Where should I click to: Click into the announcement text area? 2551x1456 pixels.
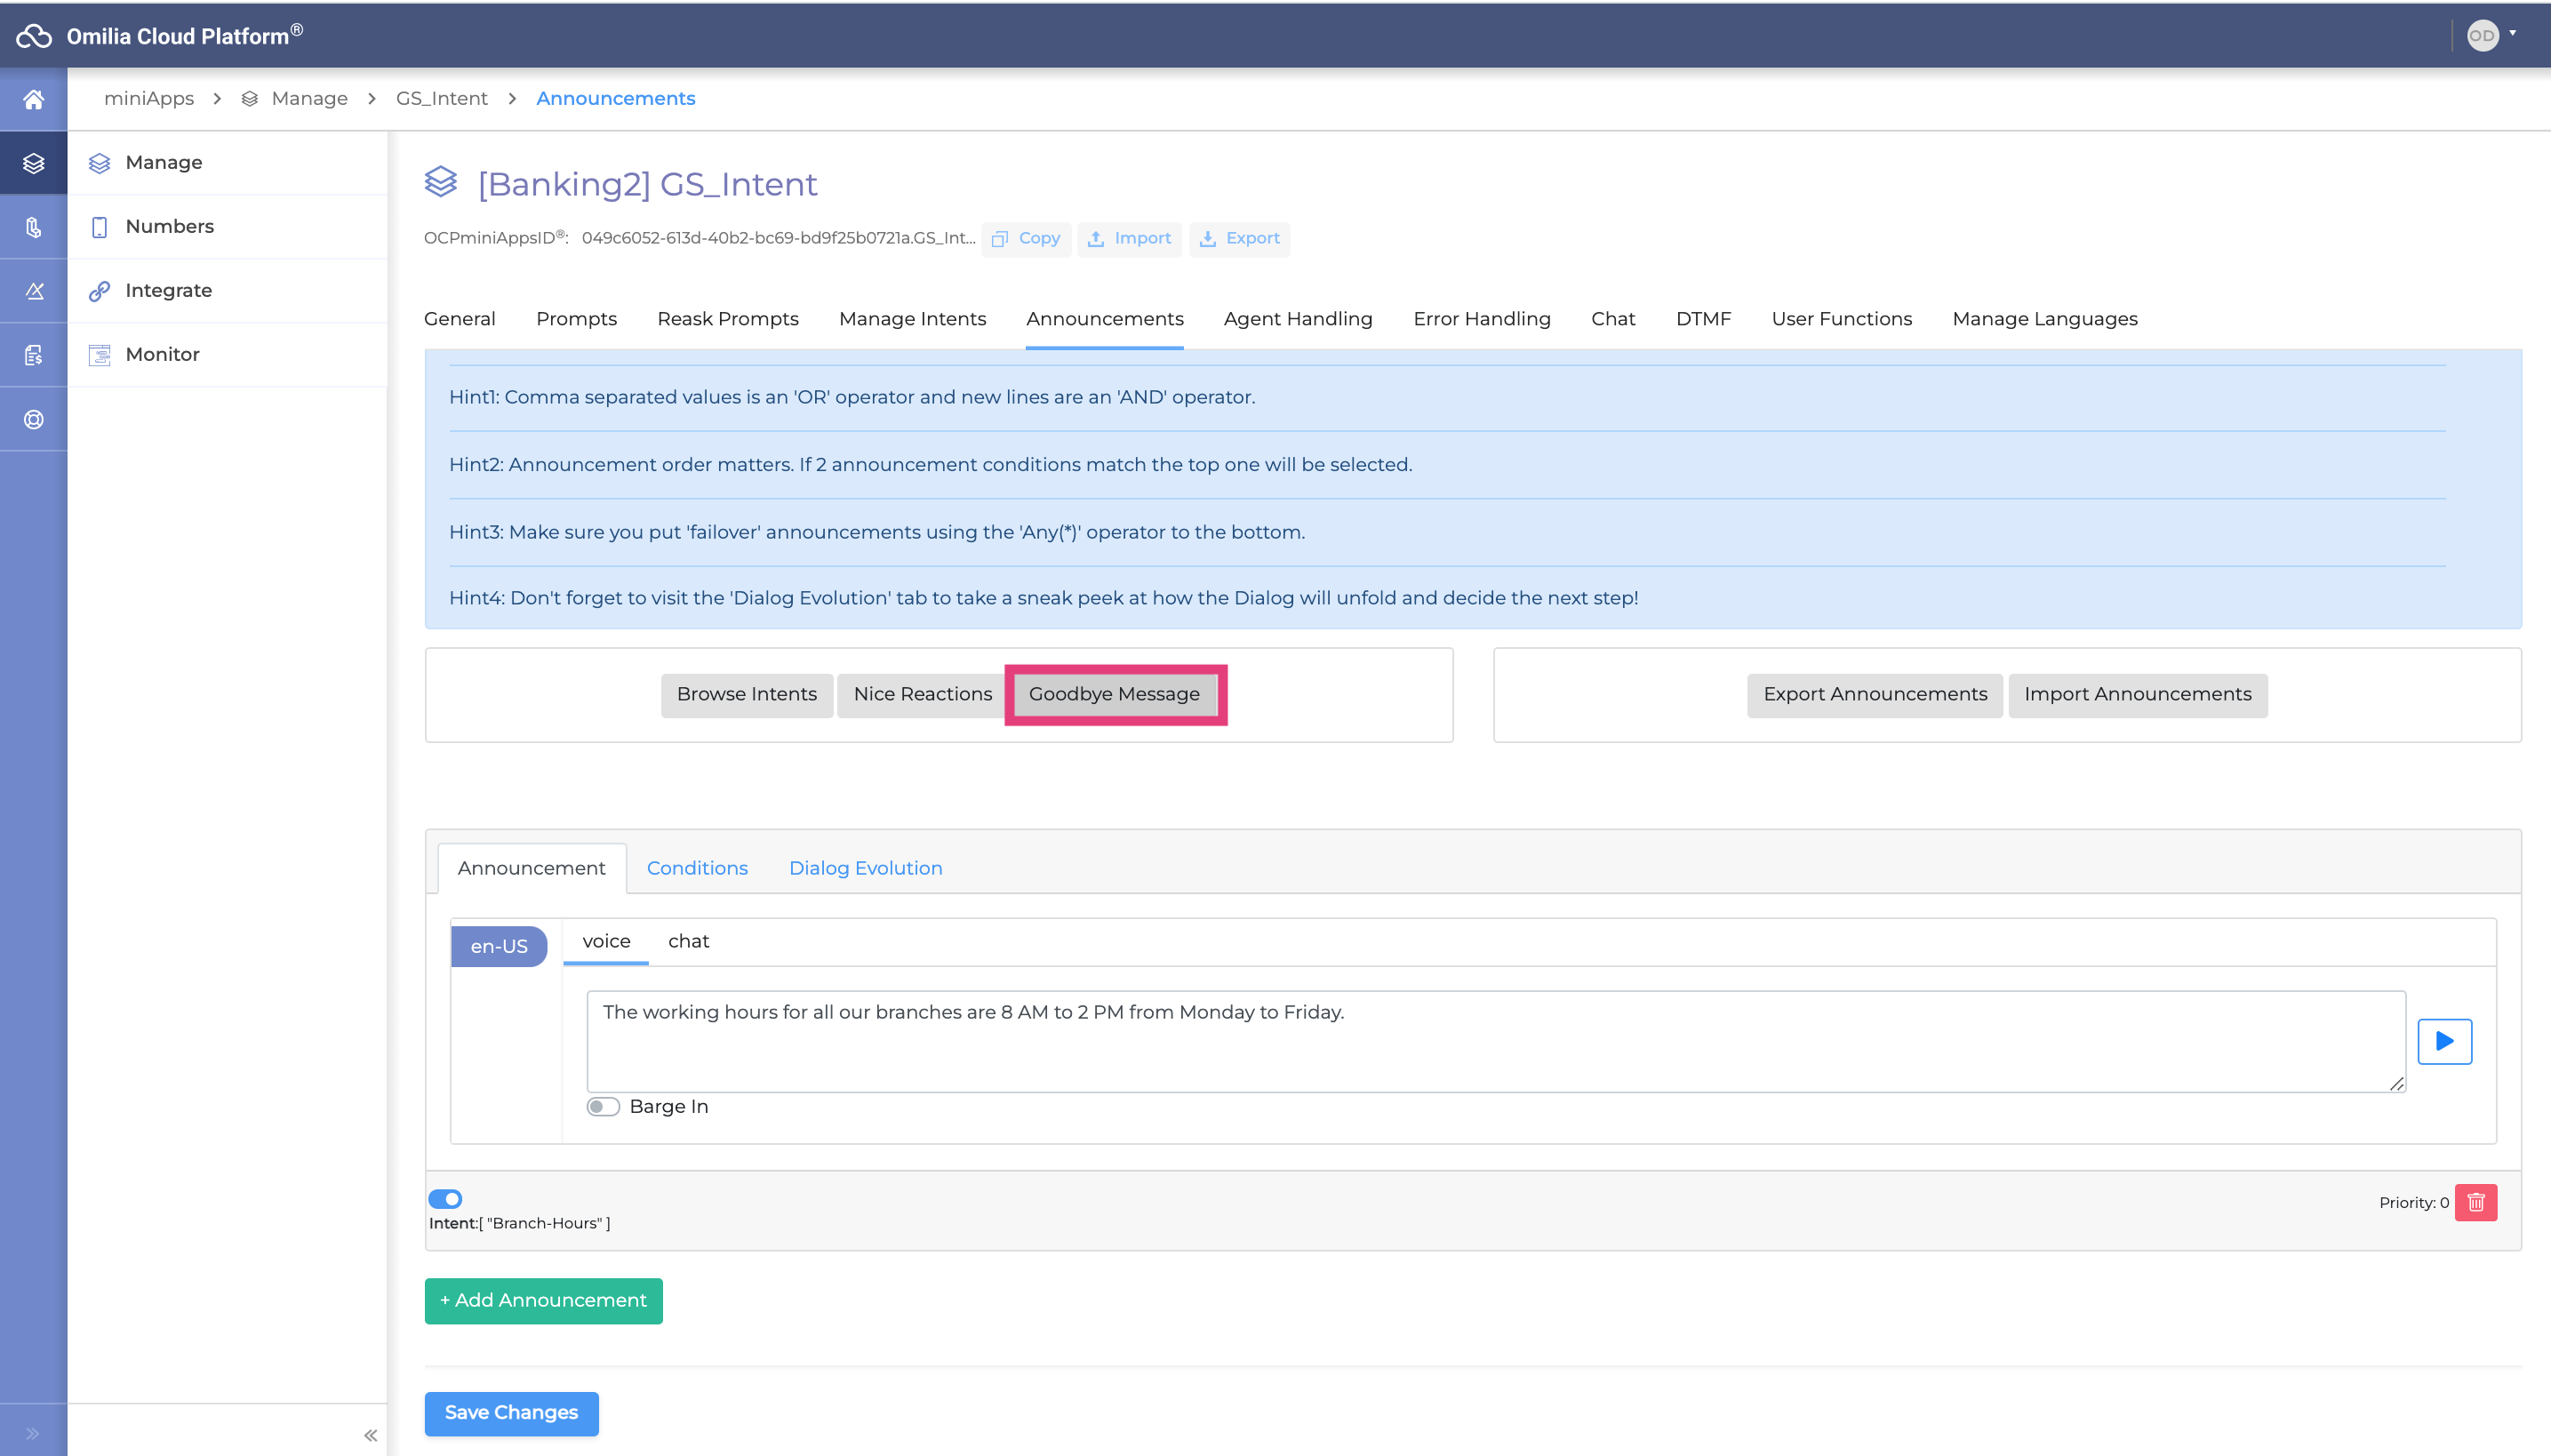click(1496, 1041)
